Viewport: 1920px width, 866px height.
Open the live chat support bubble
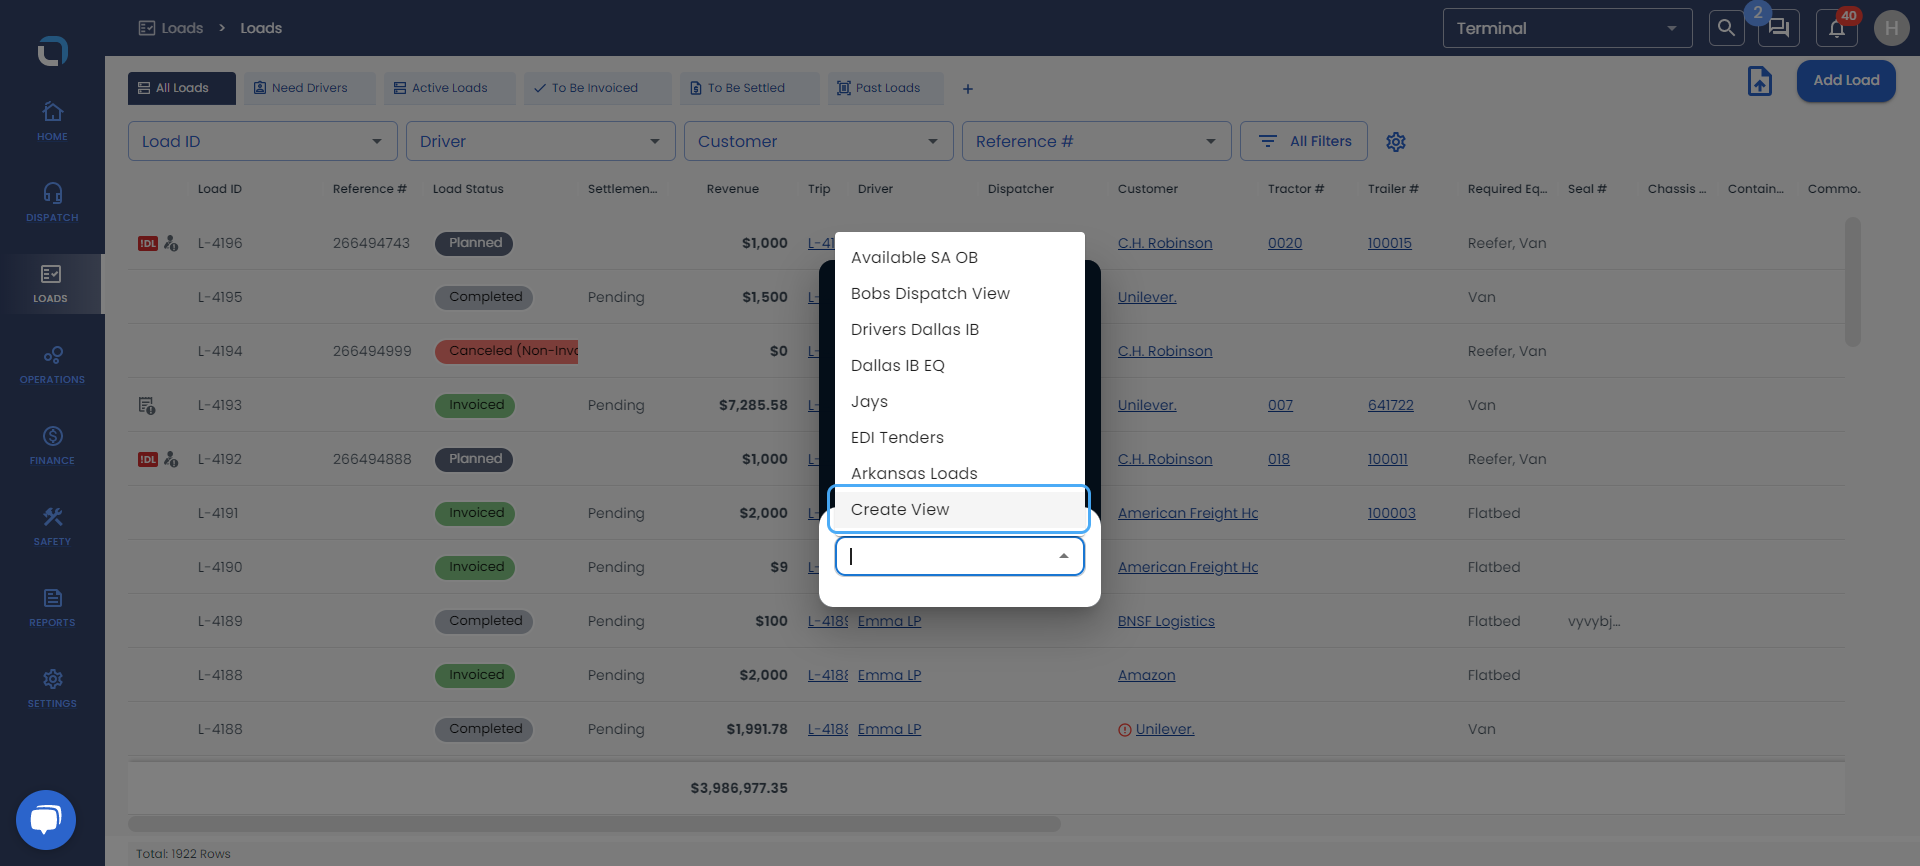46,820
